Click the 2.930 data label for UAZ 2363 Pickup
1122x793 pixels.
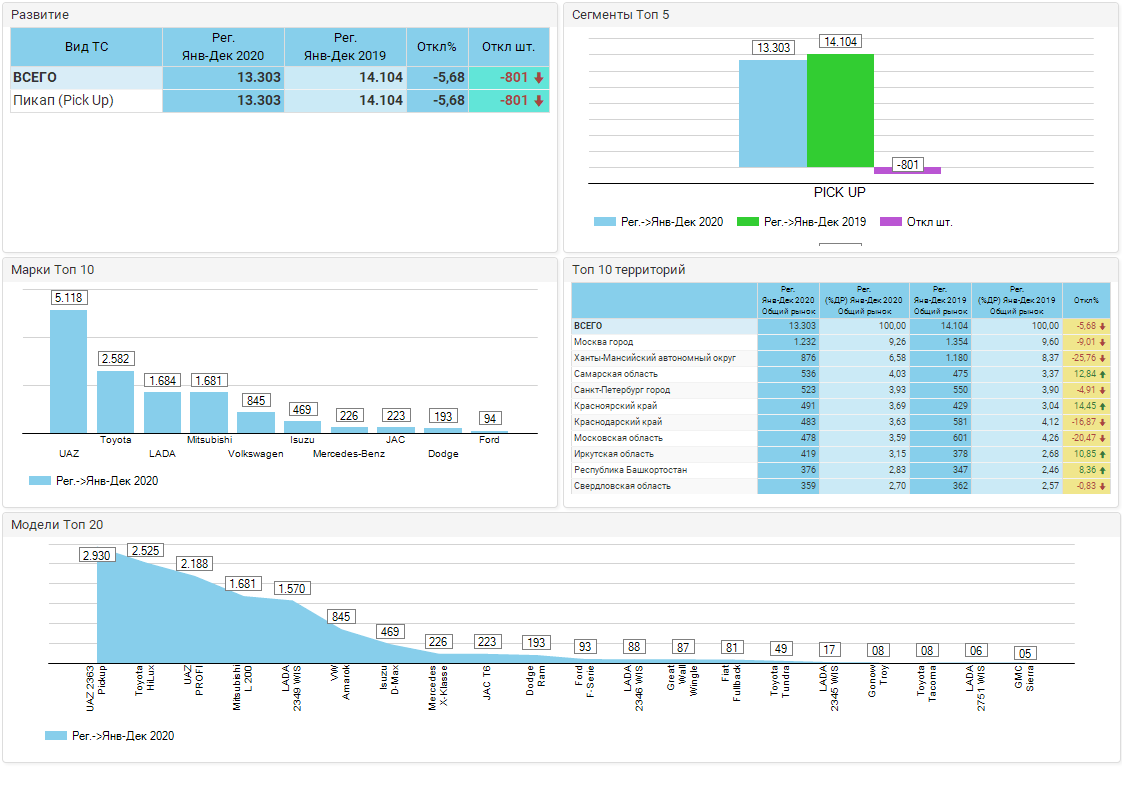click(97, 555)
